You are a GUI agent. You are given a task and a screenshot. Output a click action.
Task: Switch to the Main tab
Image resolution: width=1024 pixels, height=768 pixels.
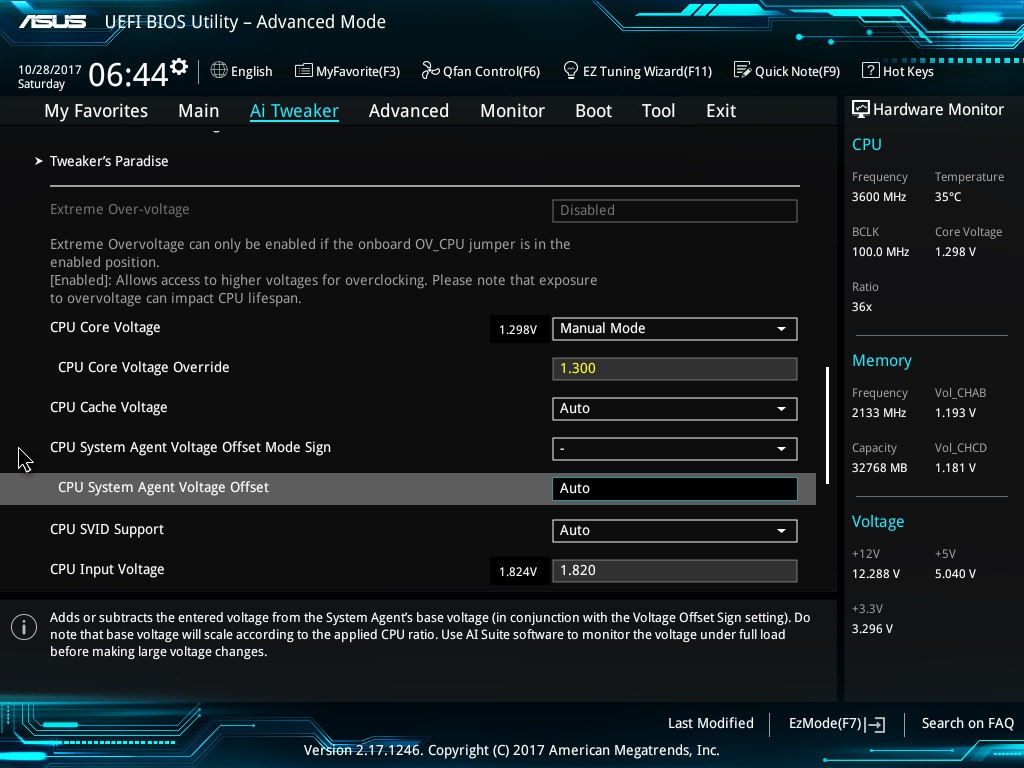pos(199,110)
